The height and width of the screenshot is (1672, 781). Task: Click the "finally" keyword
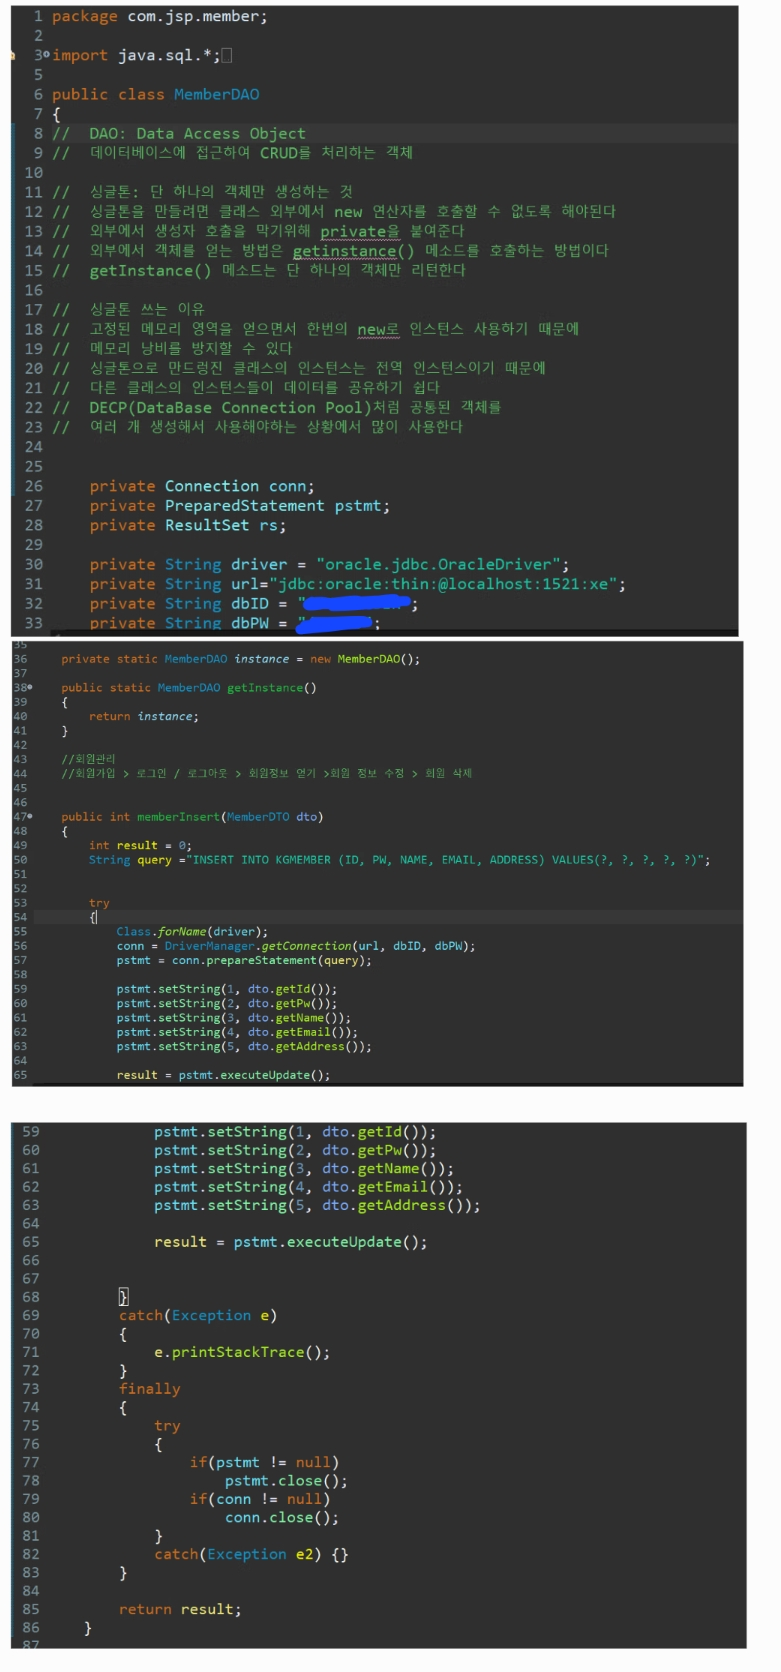[150, 1389]
